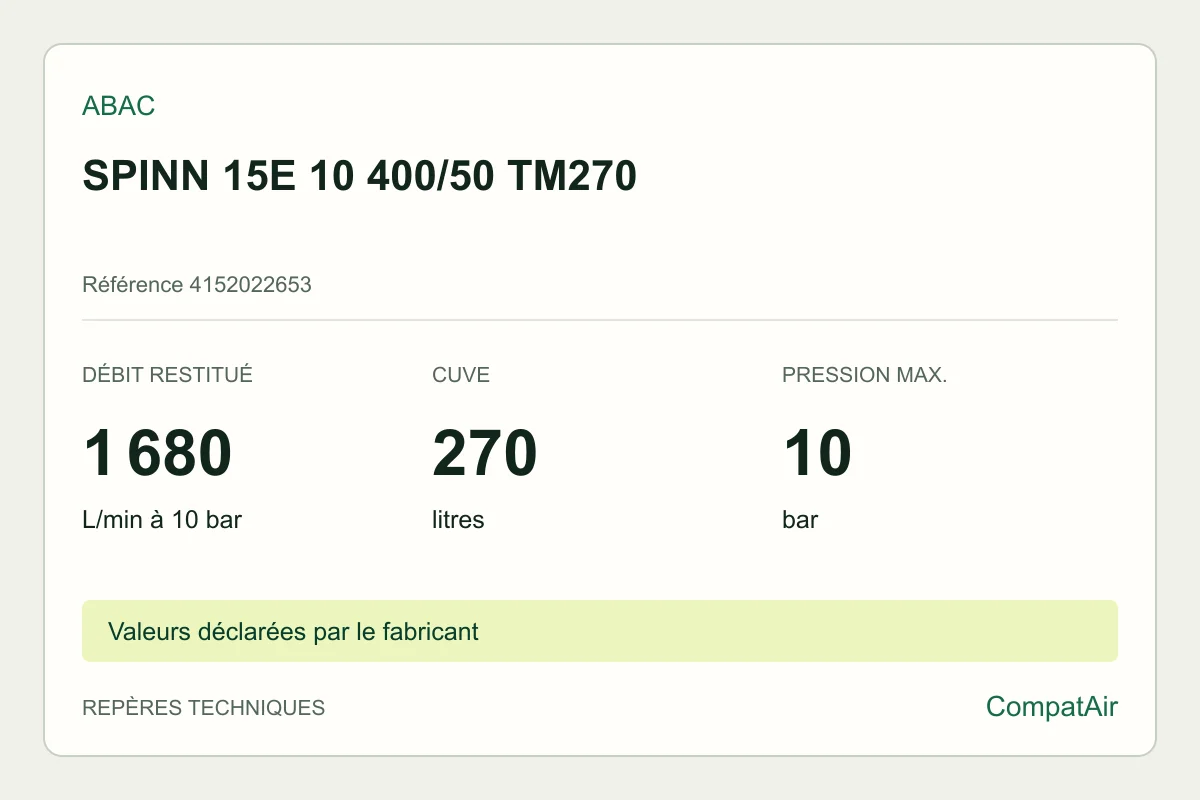Screen dimensions: 1200x800
Task: Select the 1 680 flow value
Action: [158, 453]
